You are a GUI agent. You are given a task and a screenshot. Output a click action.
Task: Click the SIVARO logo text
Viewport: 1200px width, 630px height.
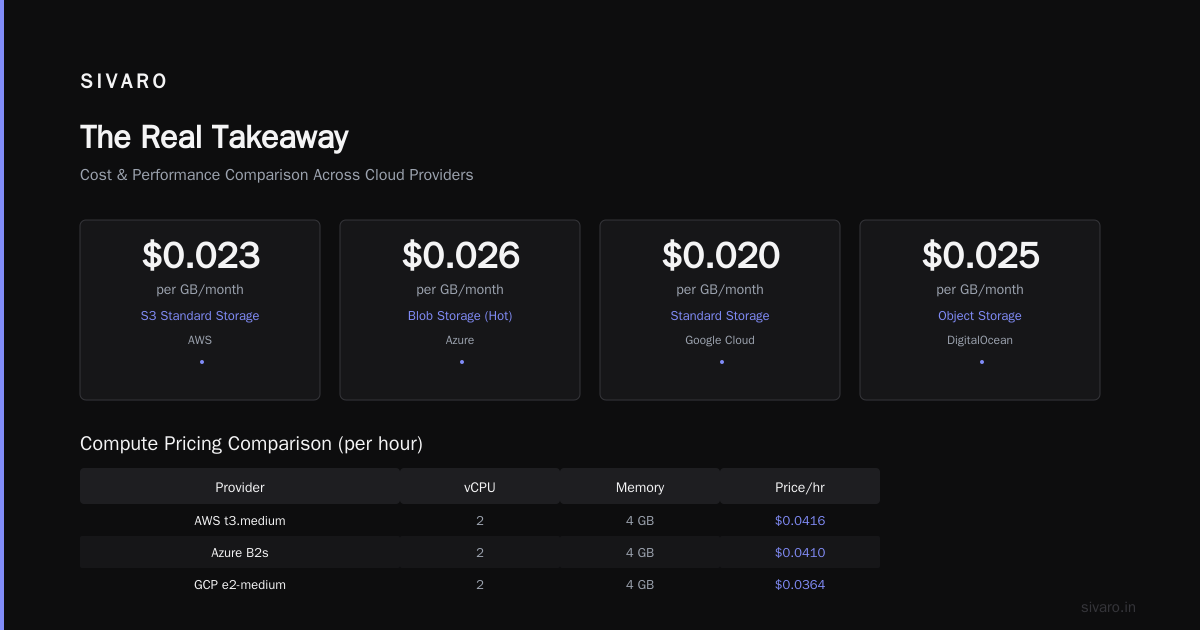[124, 82]
